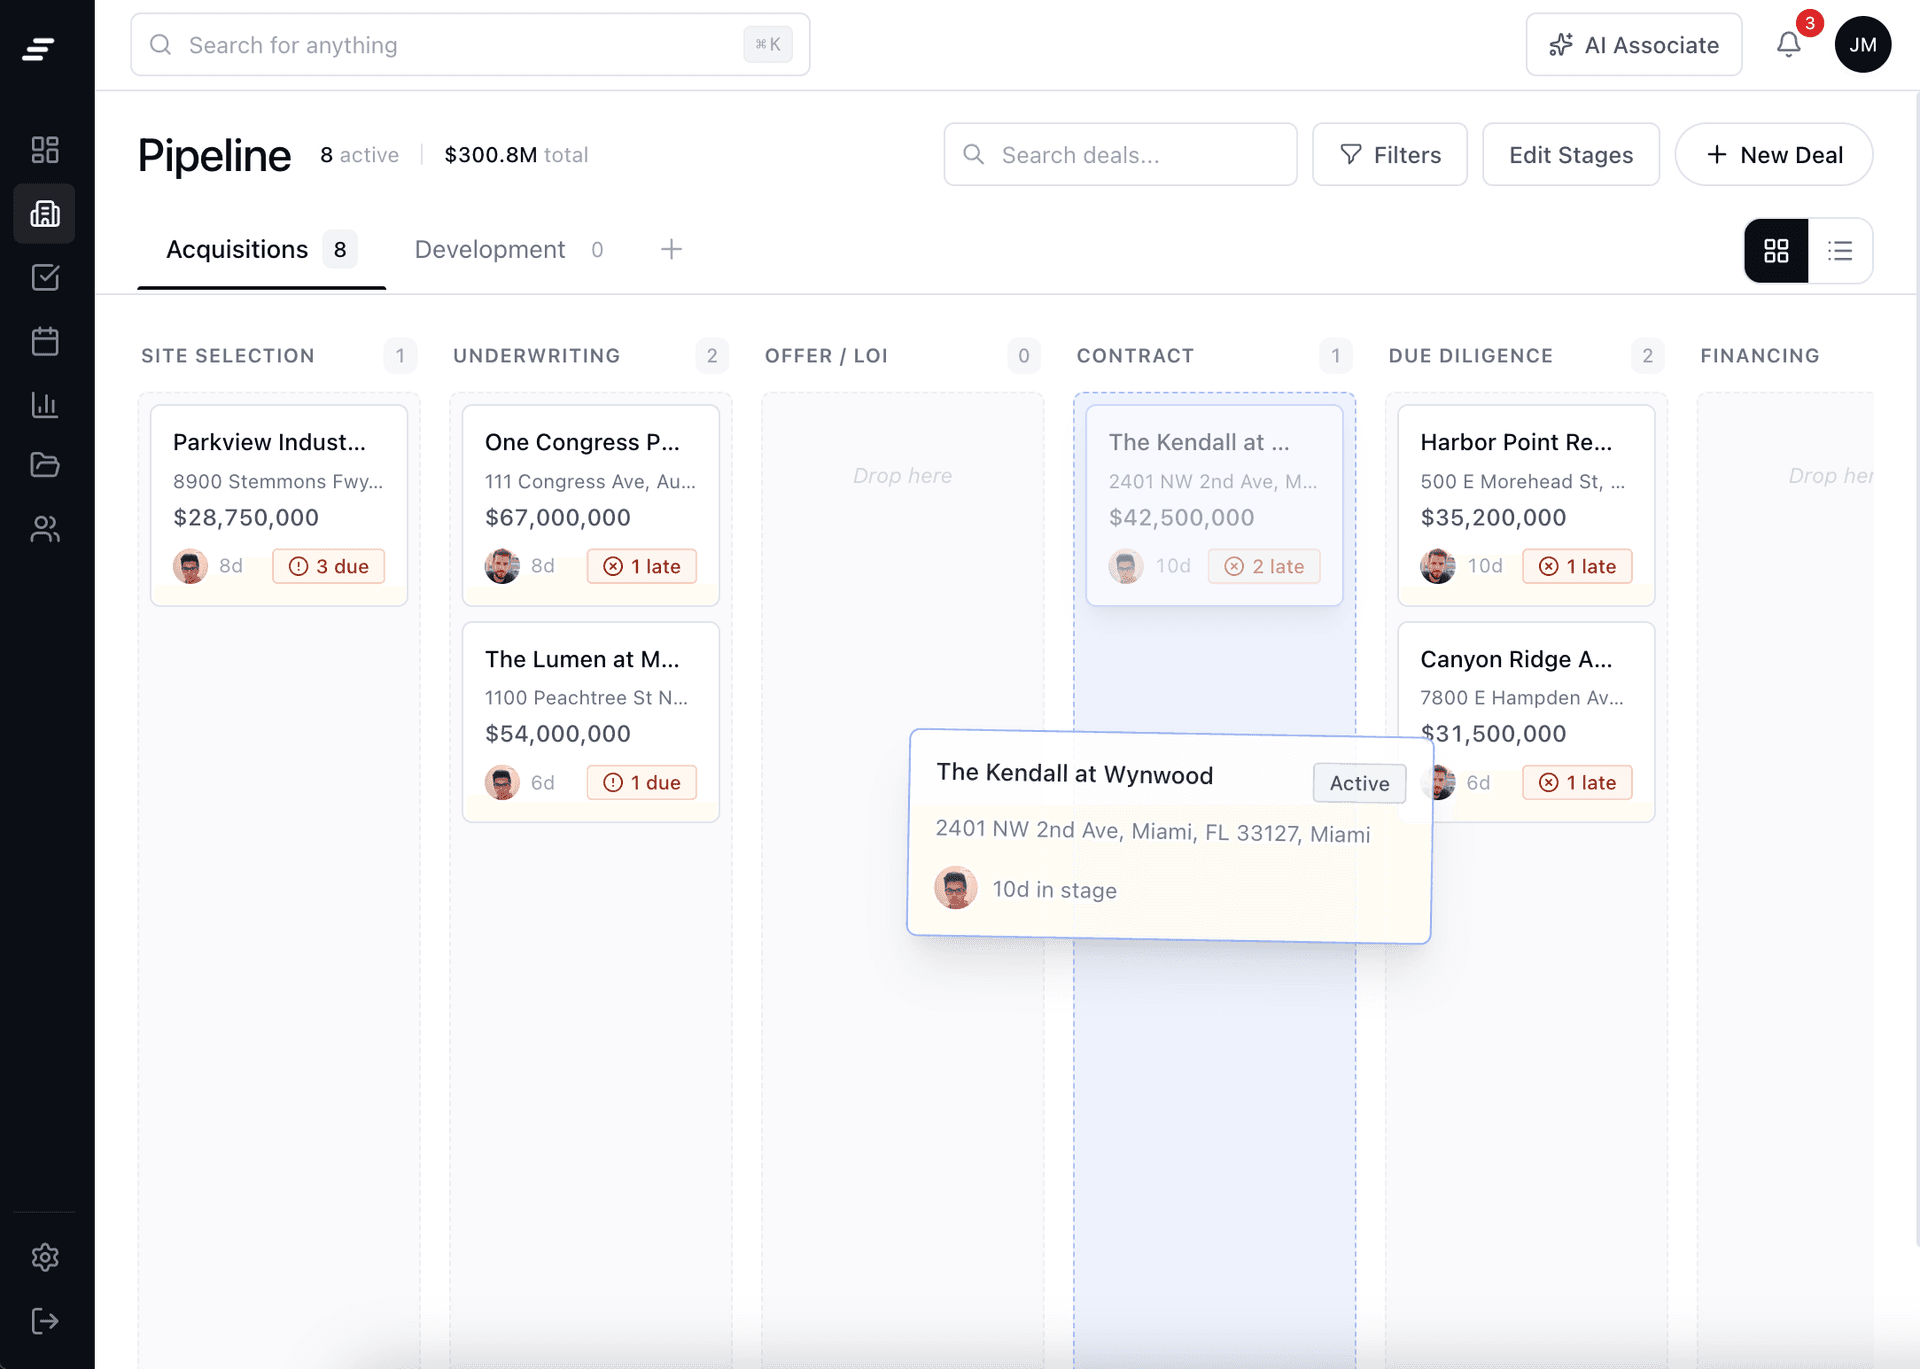Viewport: 1920px width, 1369px height.
Task: Open the JM user avatar menu
Action: click(x=1862, y=45)
